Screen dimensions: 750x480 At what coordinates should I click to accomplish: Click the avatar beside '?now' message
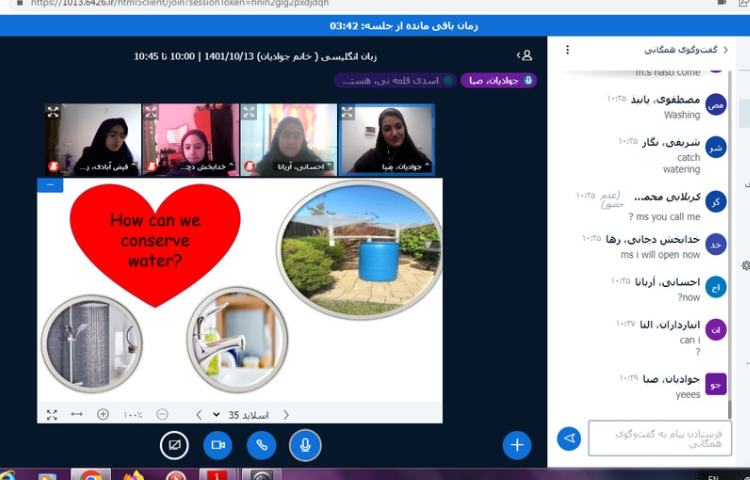coord(716,287)
